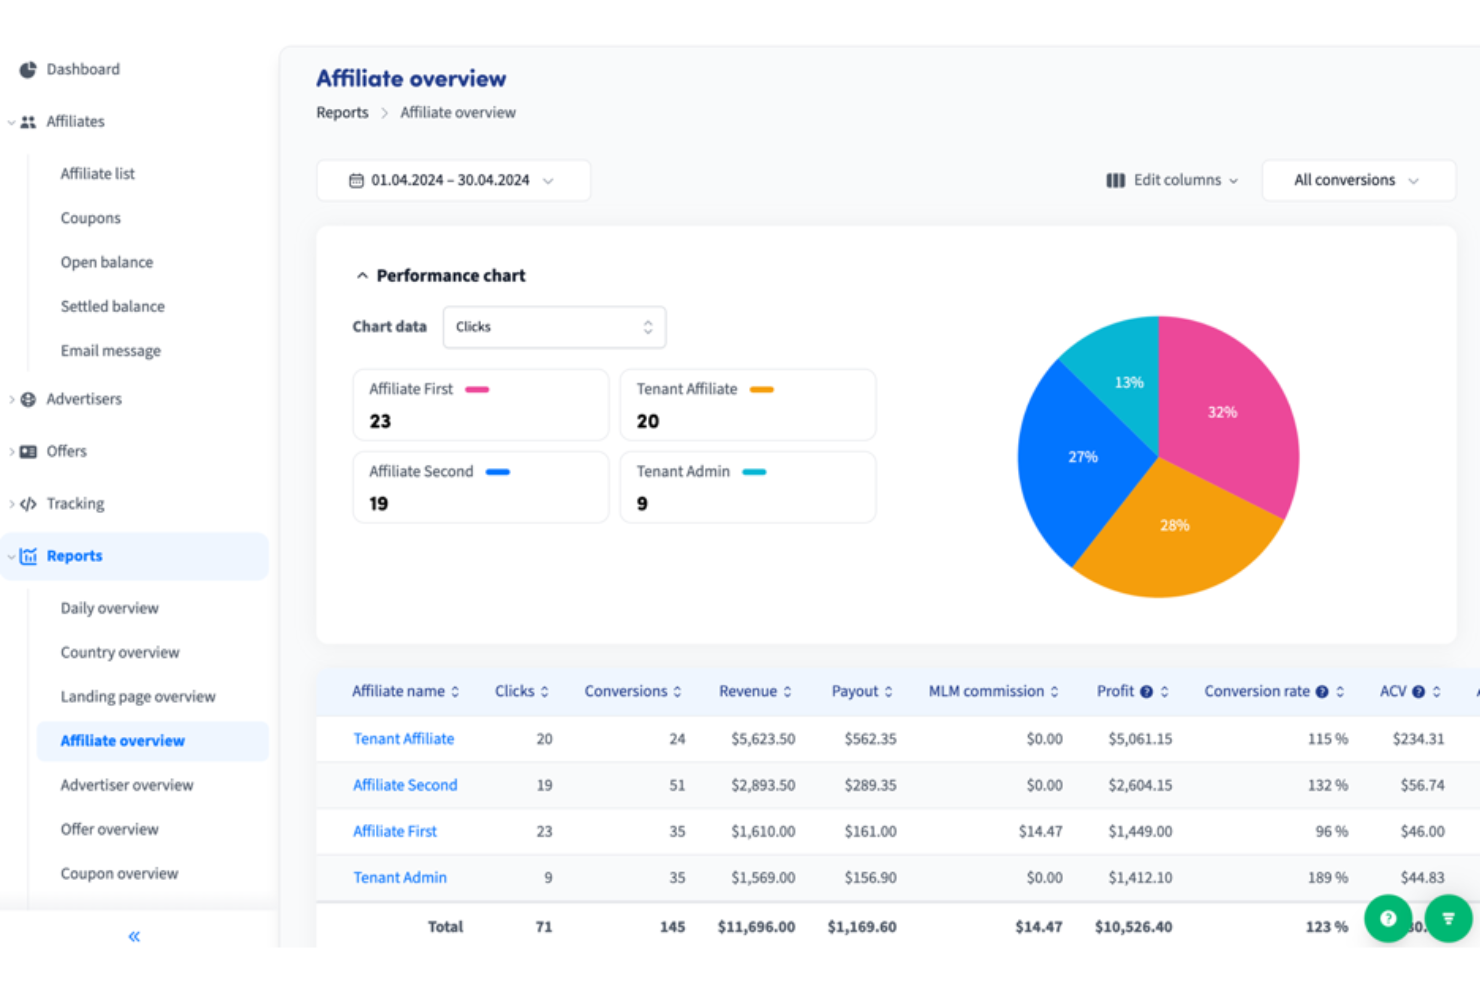Open the All conversions dropdown
The height and width of the screenshot is (987, 1480).
coord(1357,180)
